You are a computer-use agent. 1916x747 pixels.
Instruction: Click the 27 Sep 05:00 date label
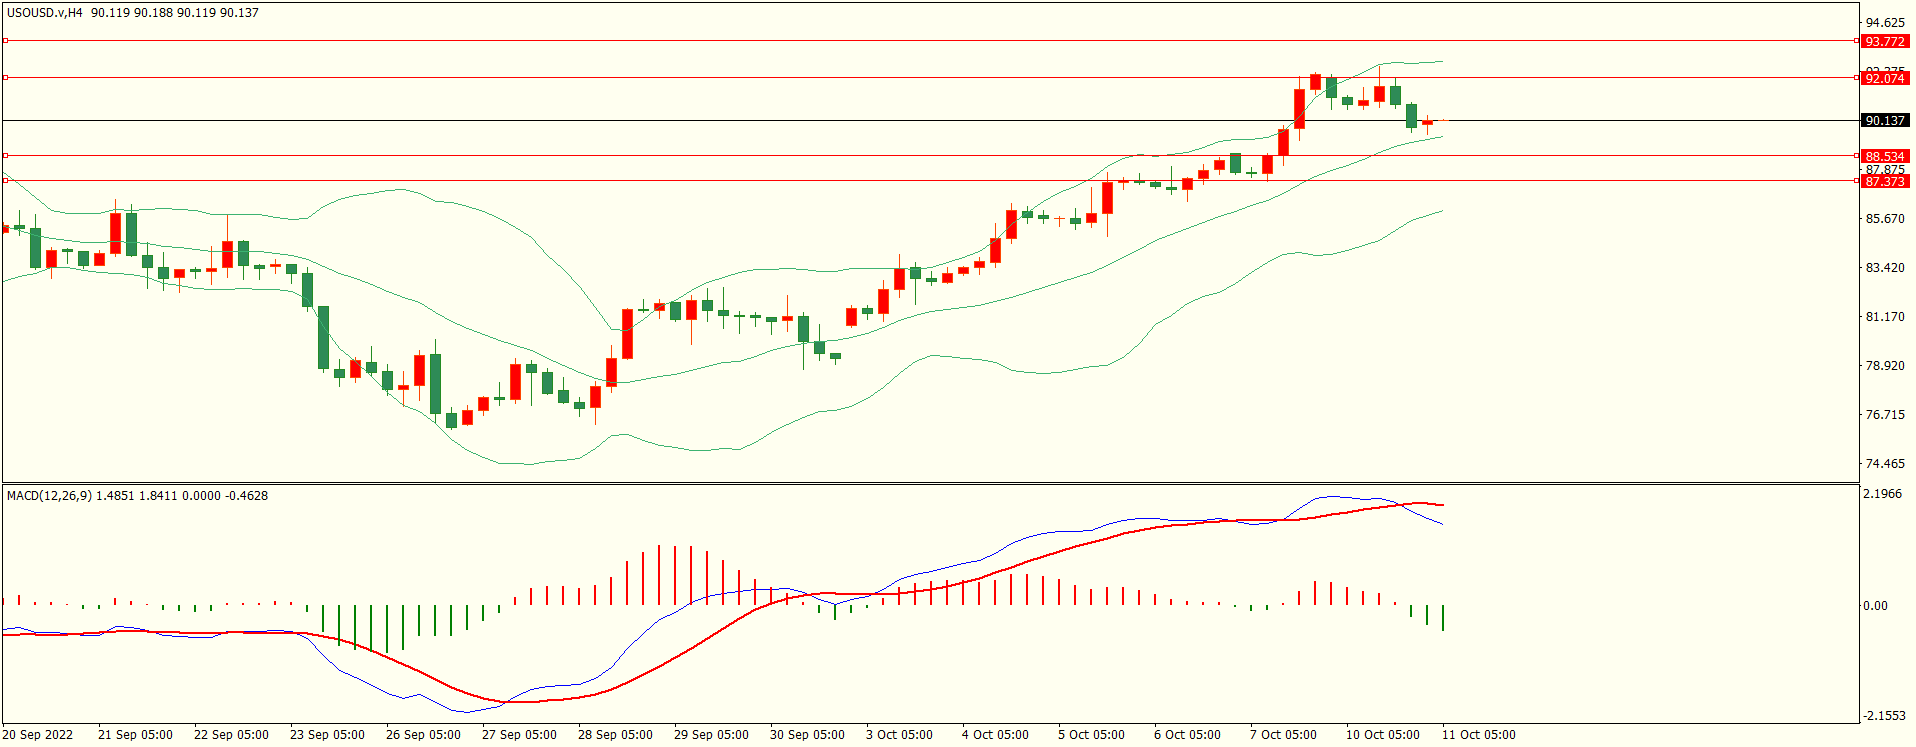519,735
